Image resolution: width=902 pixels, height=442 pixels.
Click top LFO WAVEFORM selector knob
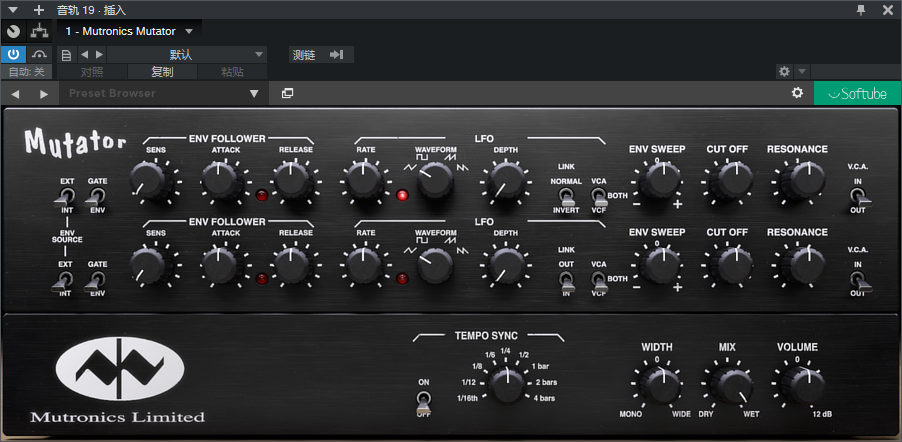tap(436, 181)
